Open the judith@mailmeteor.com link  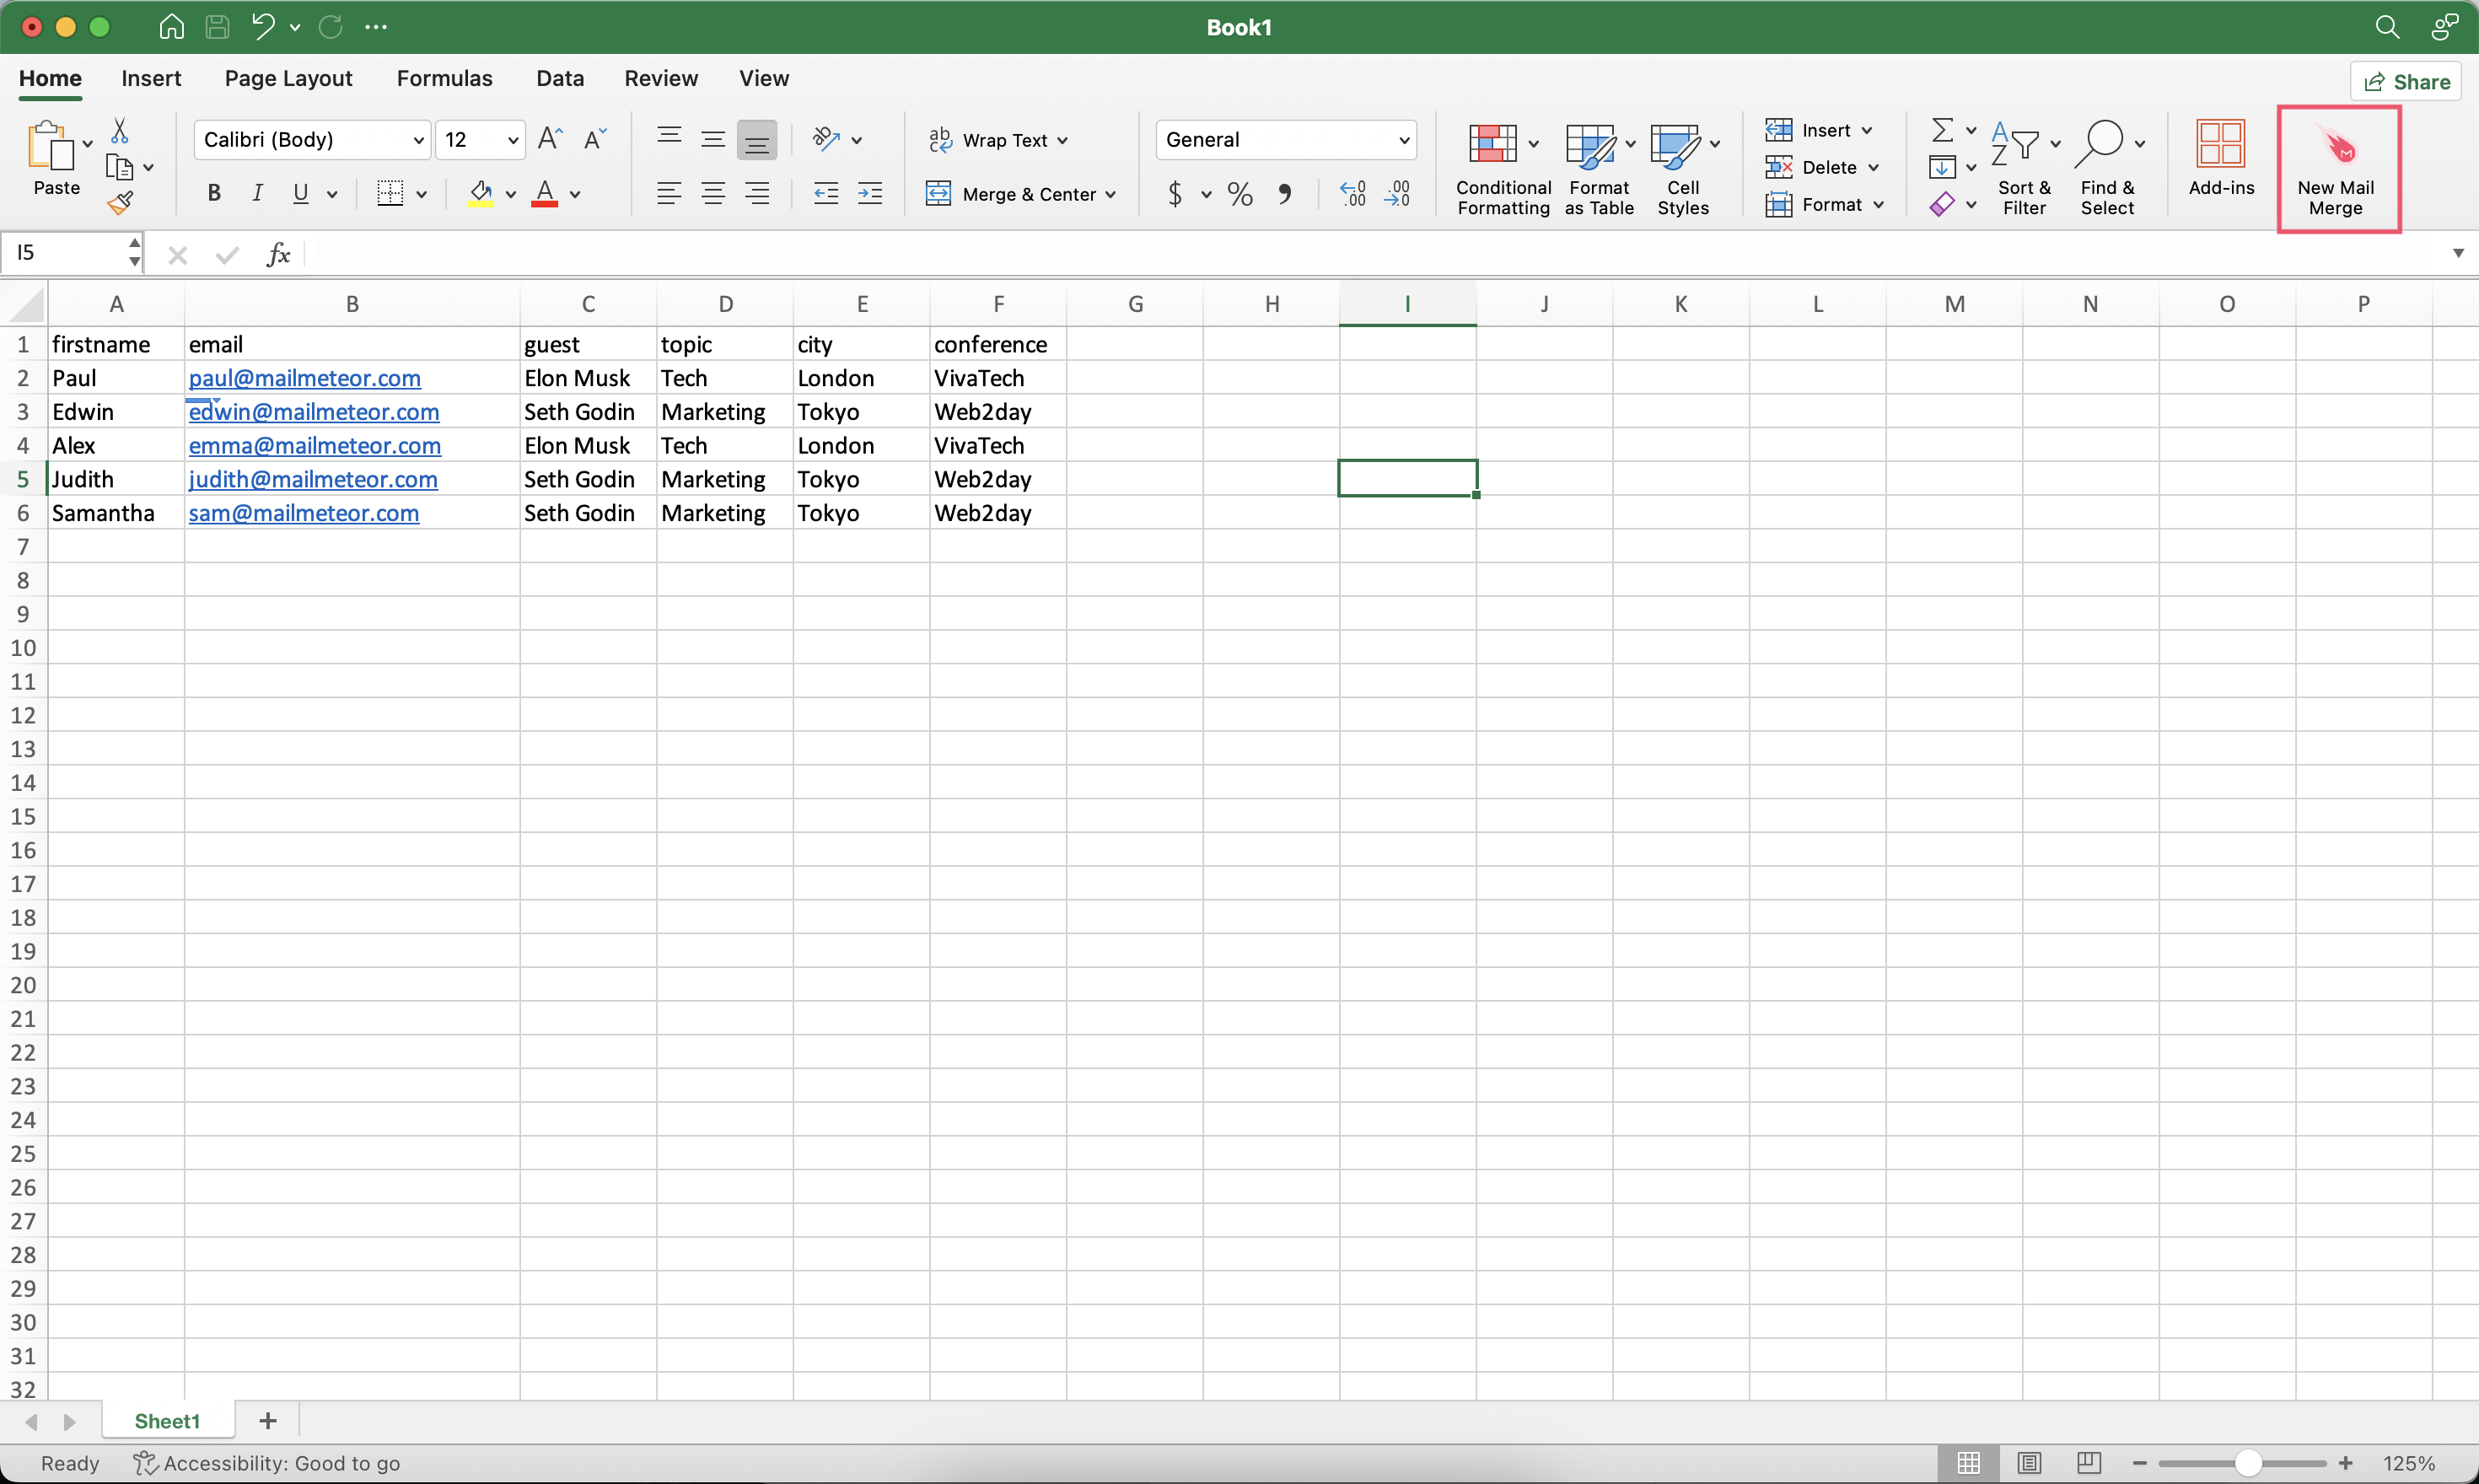[313, 479]
